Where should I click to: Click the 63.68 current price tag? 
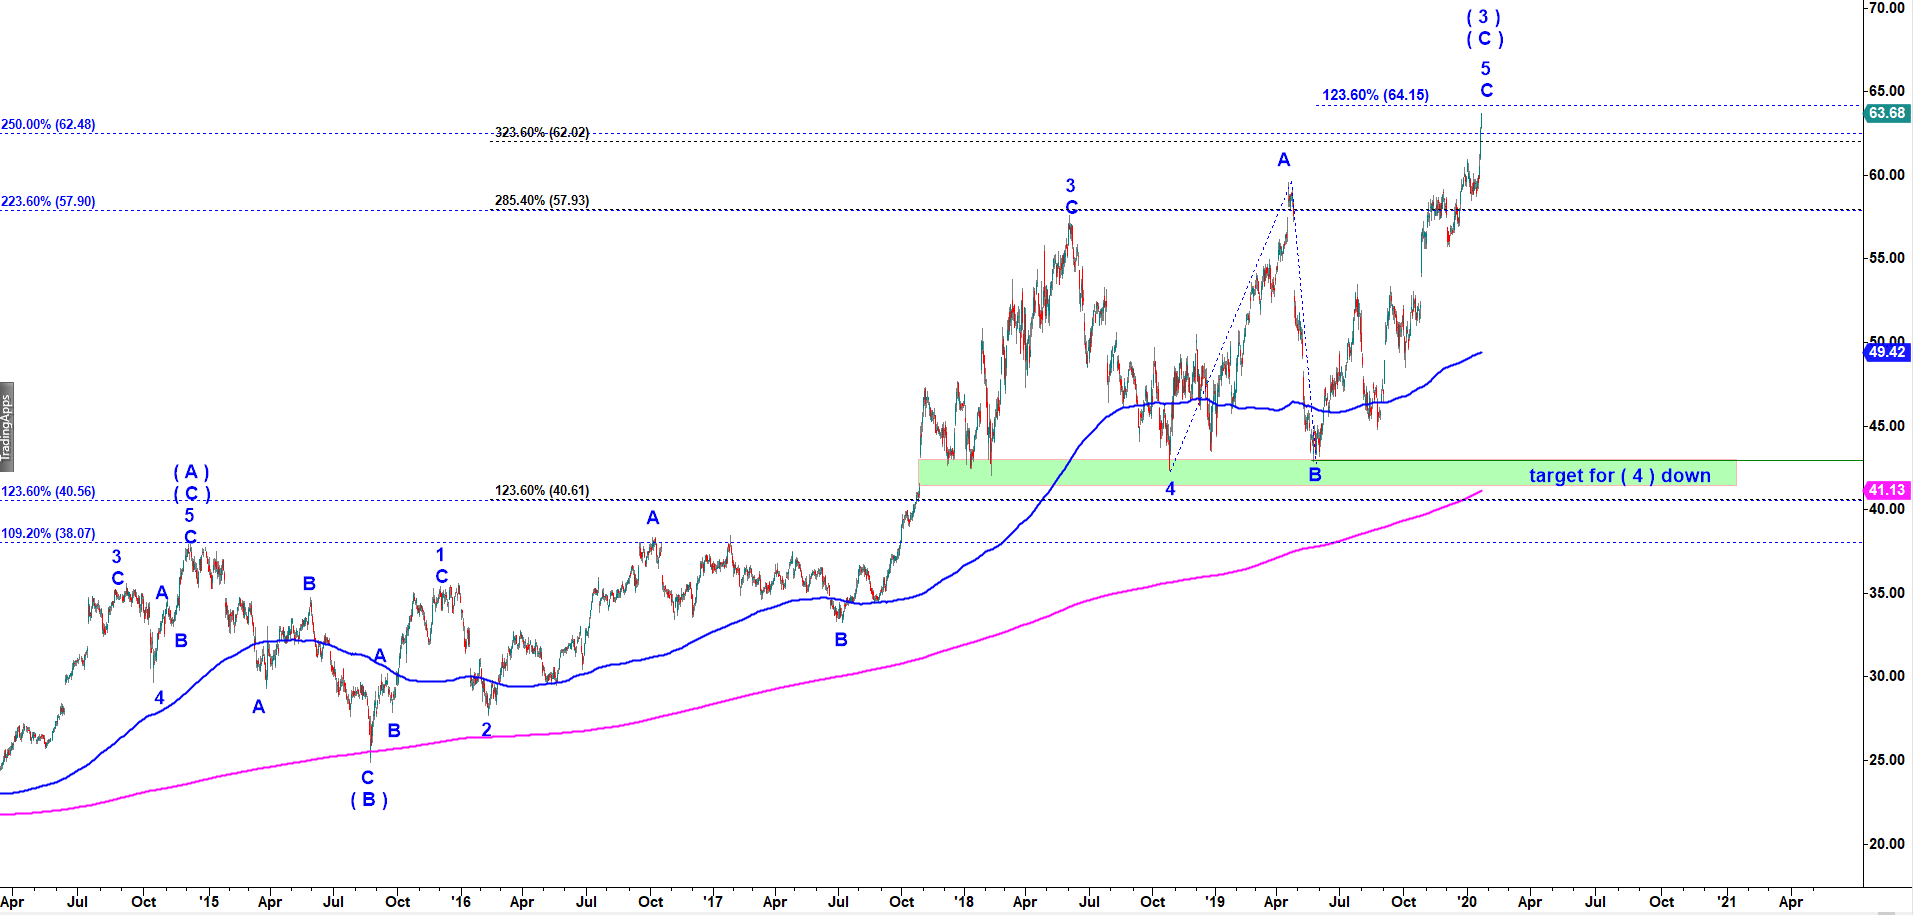click(x=1886, y=113)
